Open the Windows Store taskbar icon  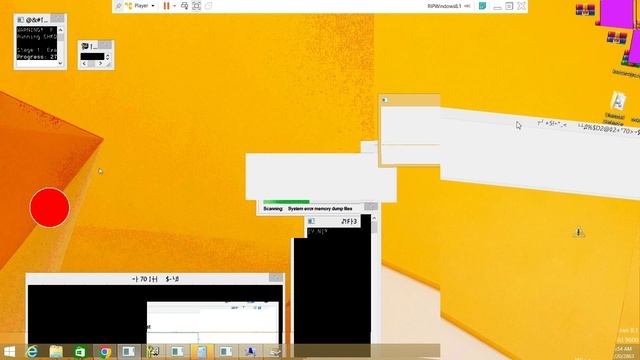pos(80,351)
